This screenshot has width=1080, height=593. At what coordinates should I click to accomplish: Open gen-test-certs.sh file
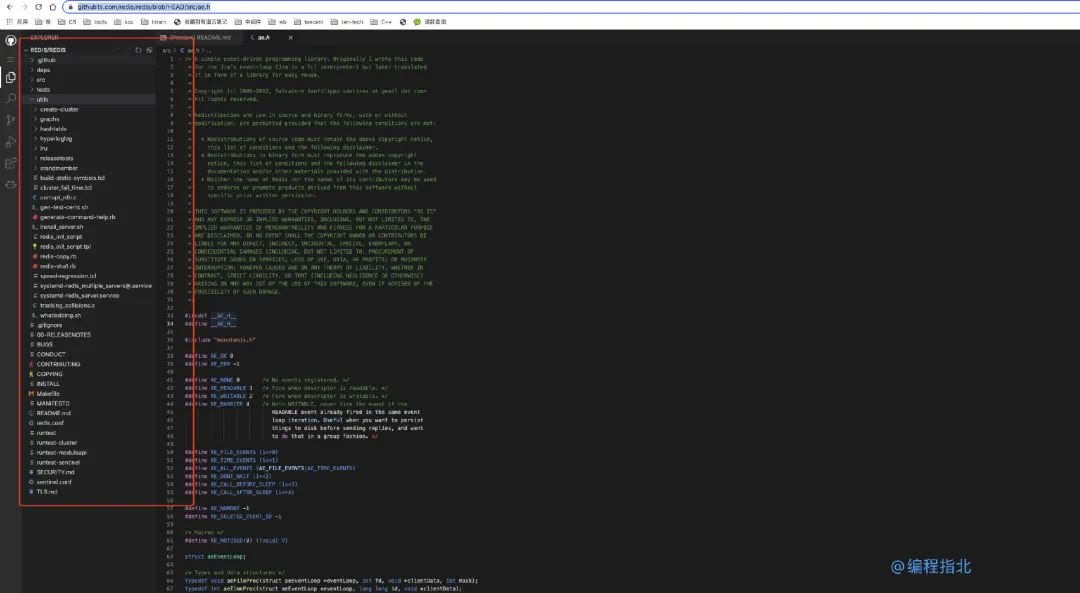[90, 207]
